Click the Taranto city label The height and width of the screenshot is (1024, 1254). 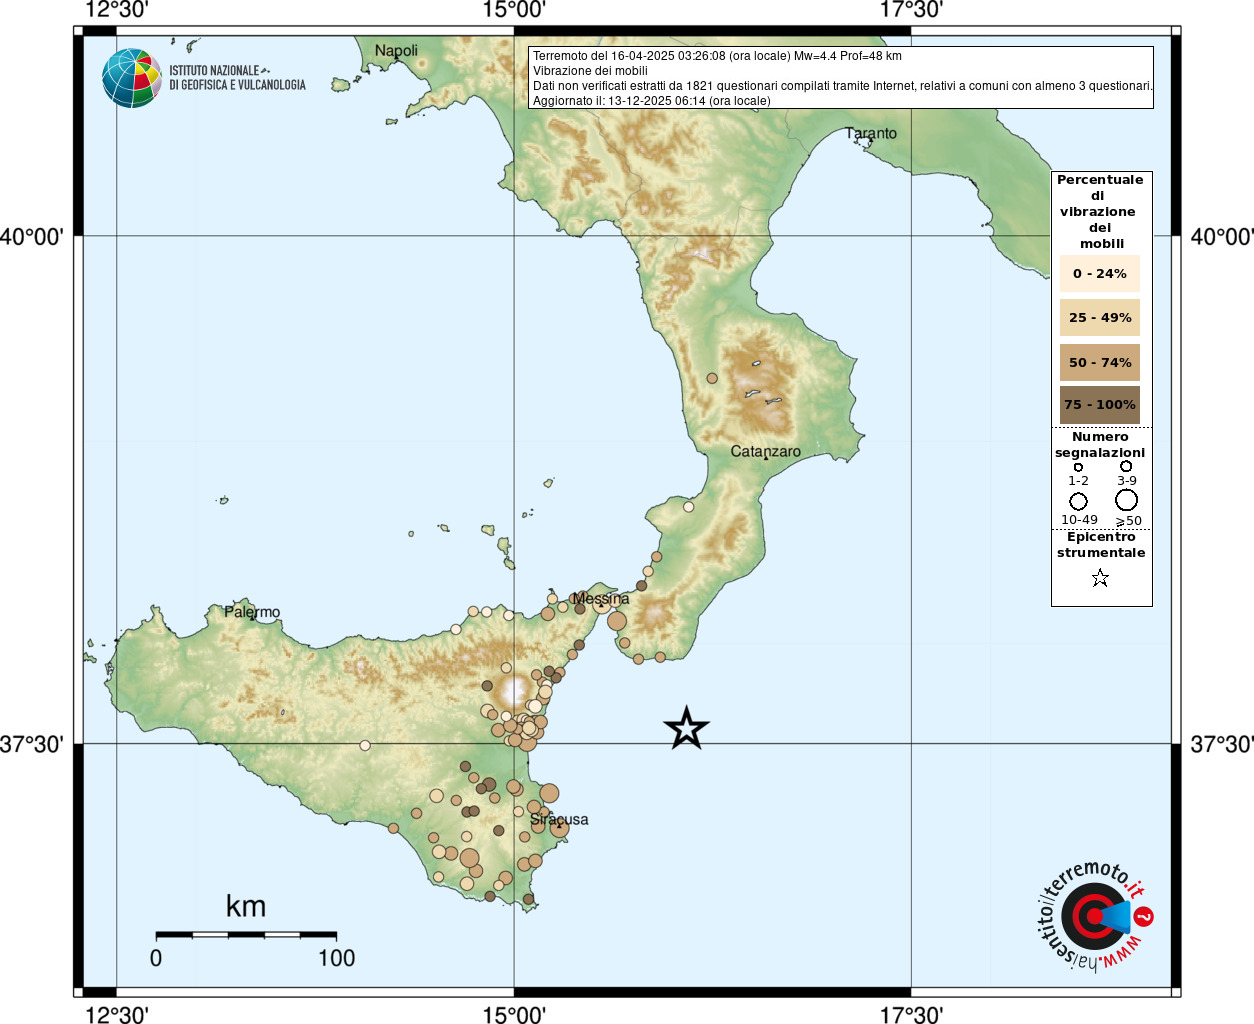[x=871, y=134]
